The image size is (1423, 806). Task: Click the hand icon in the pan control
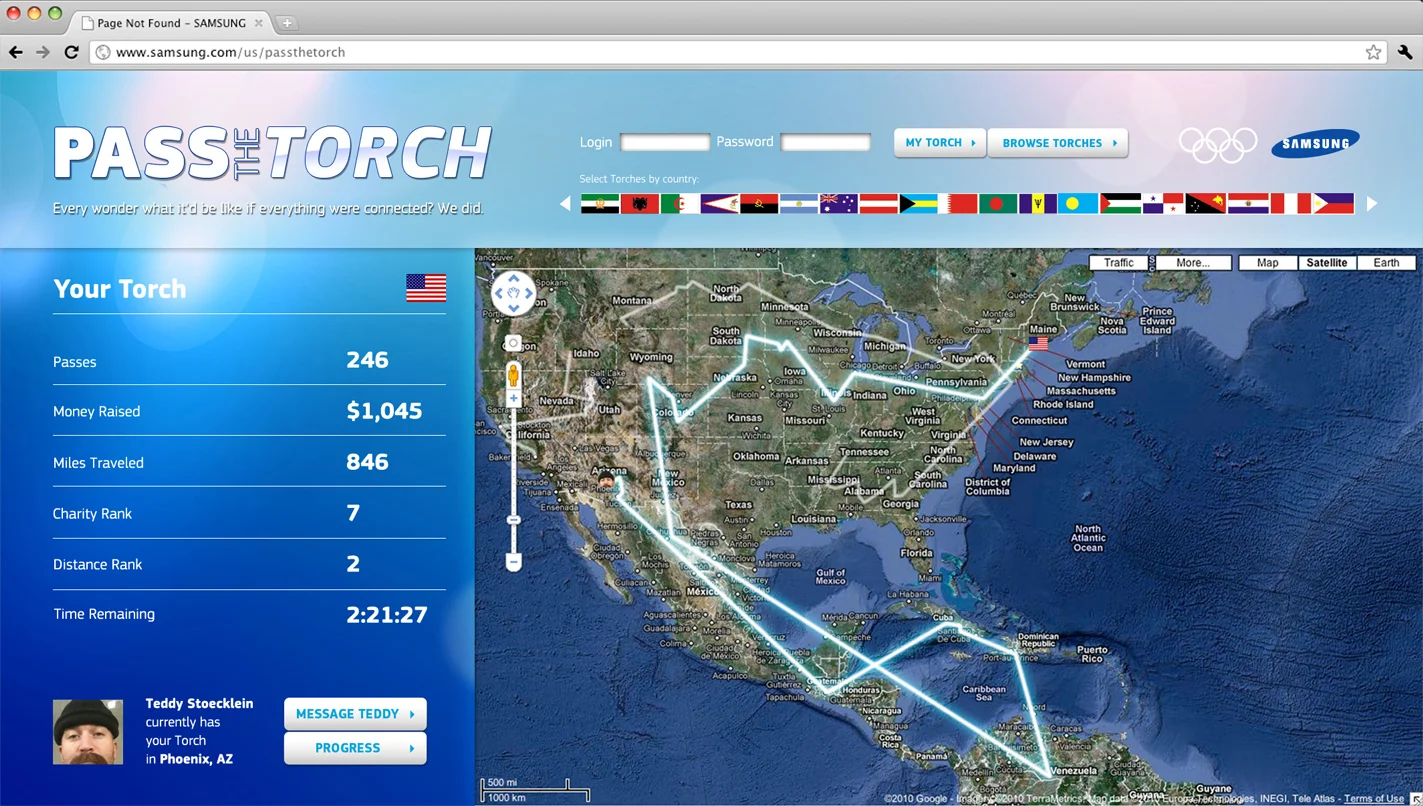point(513,294)
